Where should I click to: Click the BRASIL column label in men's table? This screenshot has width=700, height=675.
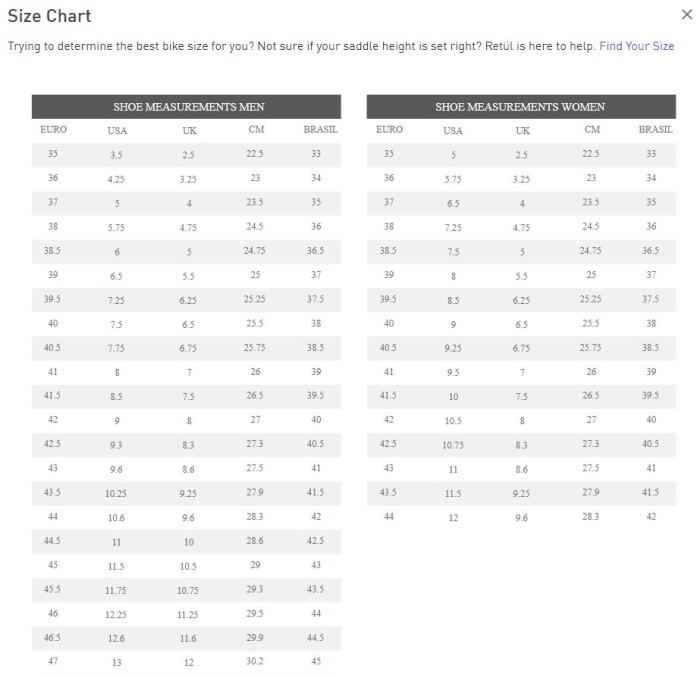pos(319,130)
